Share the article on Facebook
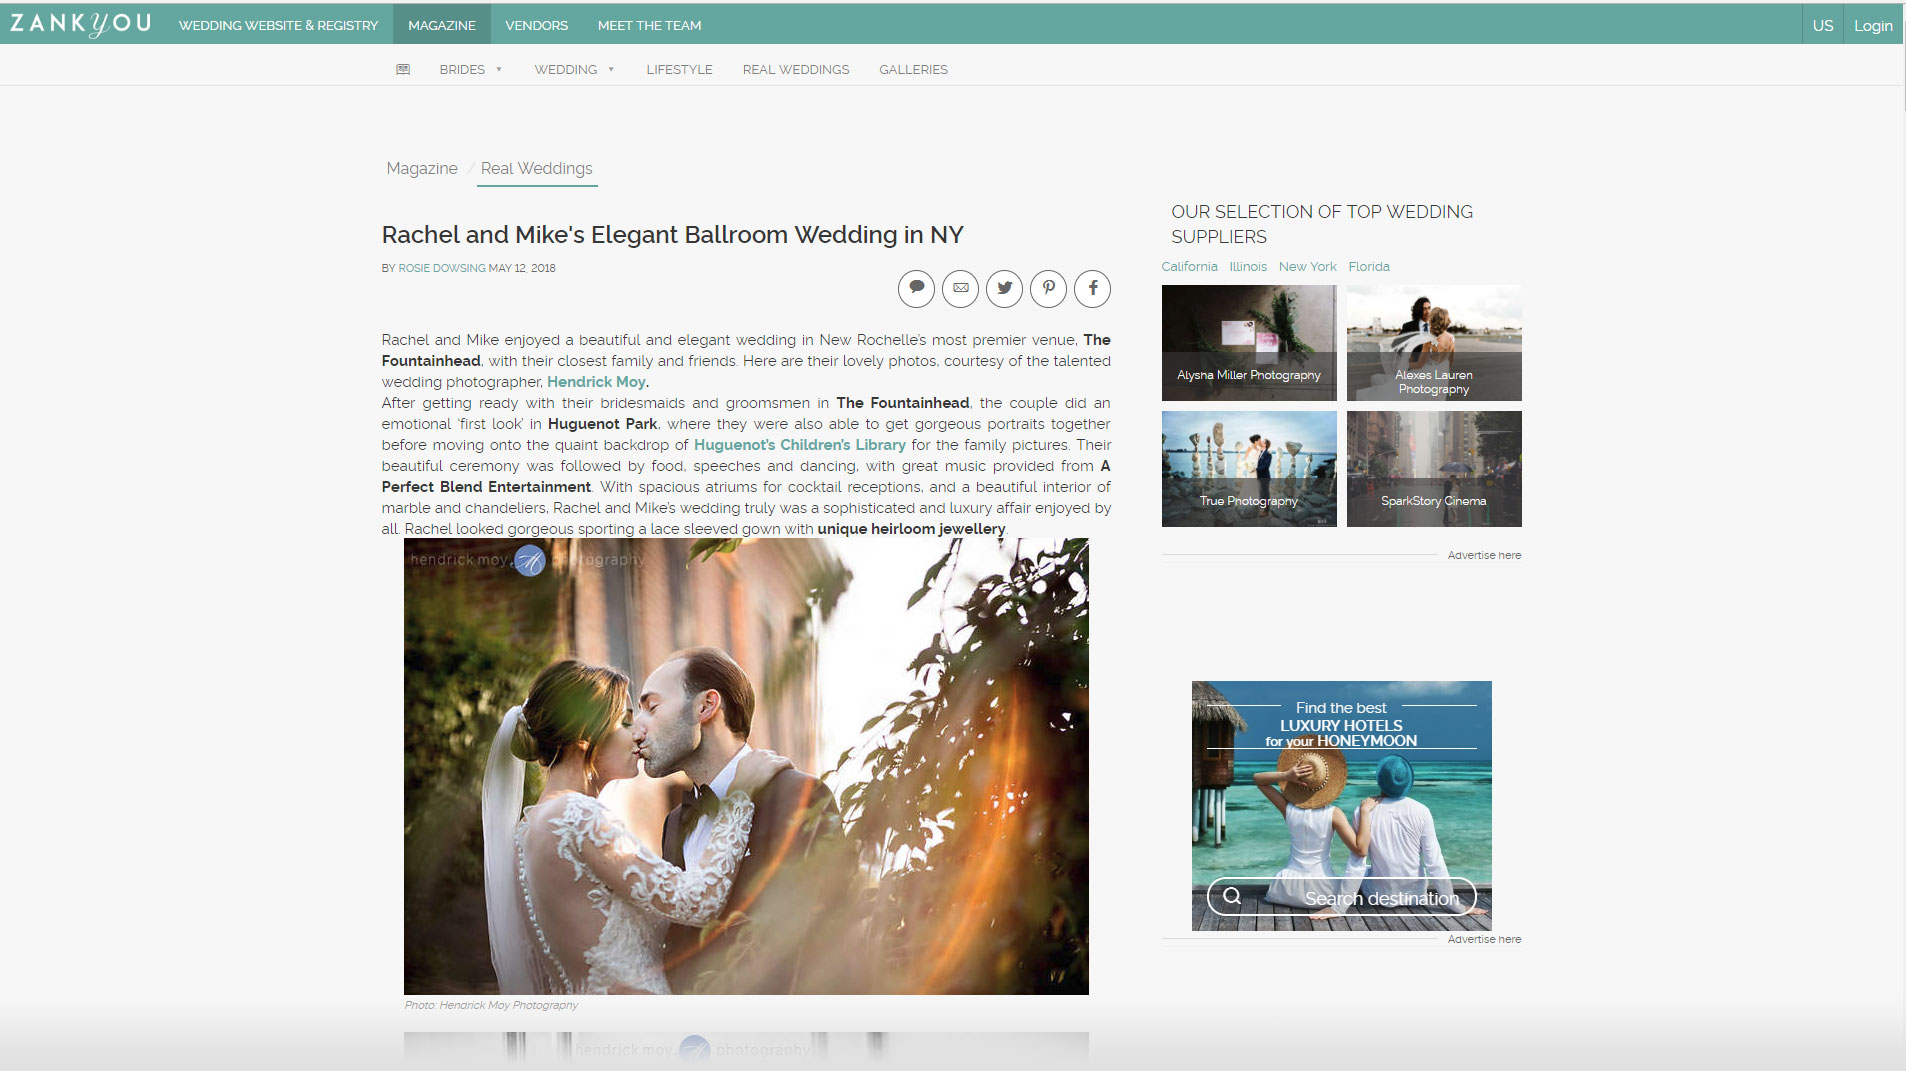This screenshot has width=1906, height=1071. click(1093, 288)
